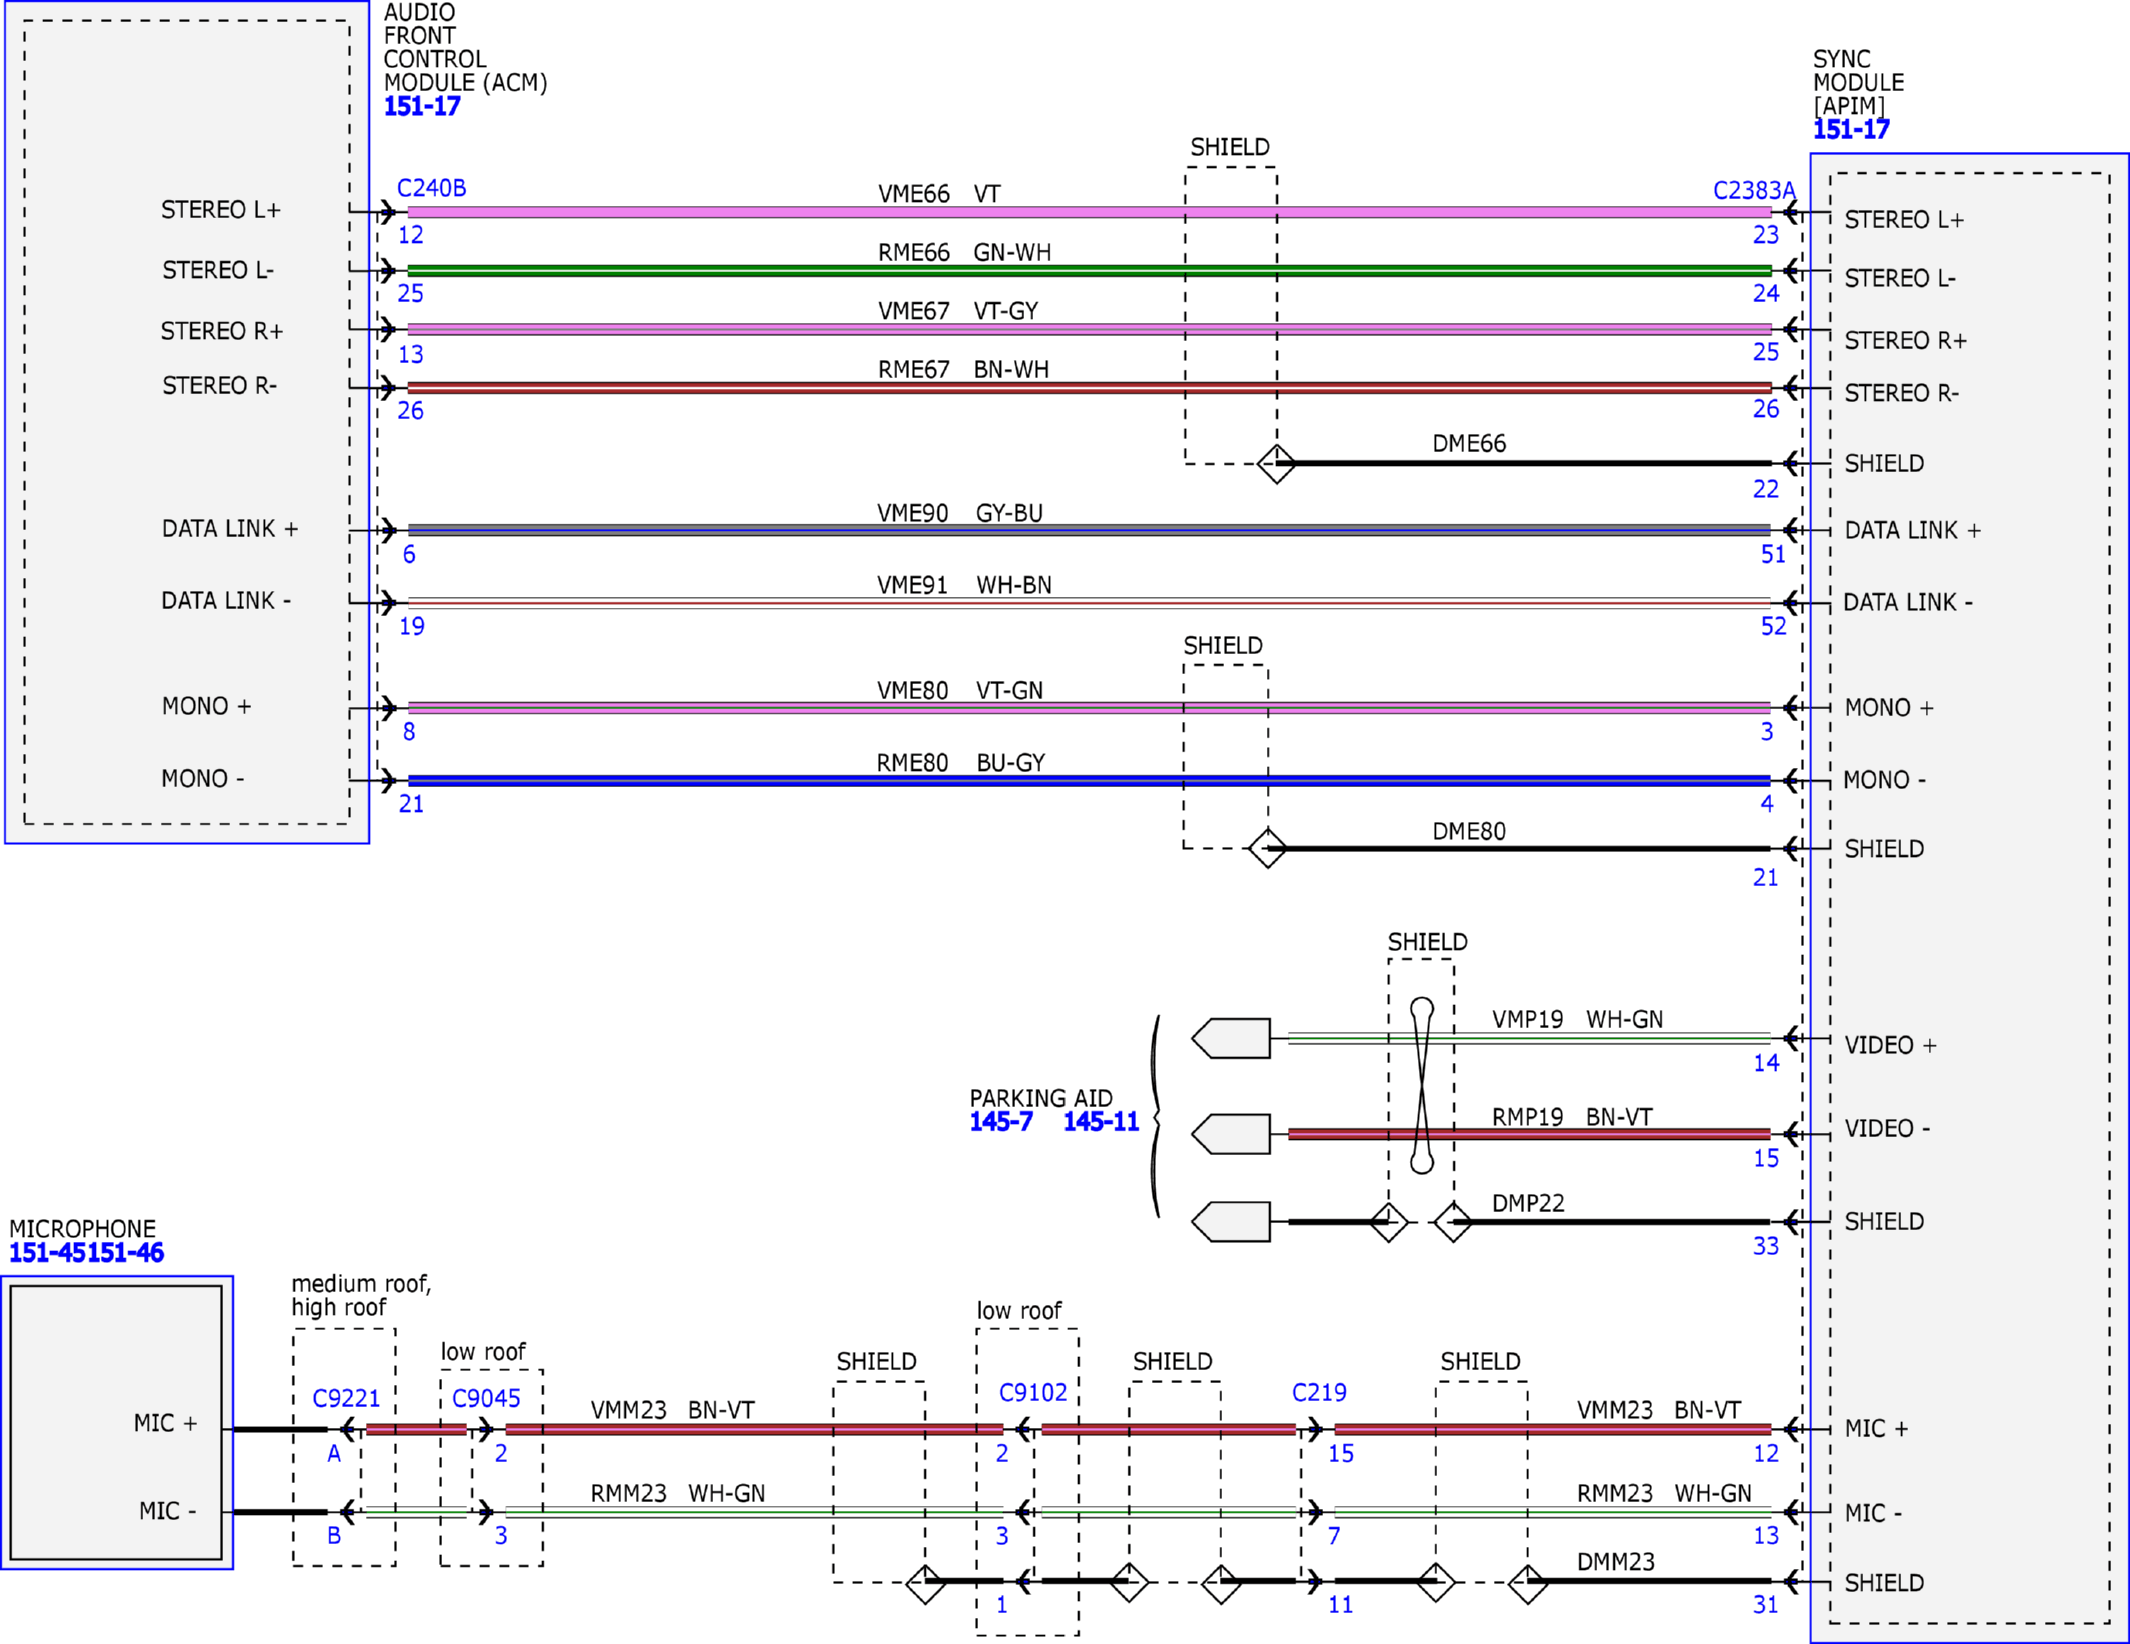Click the VME90 GY-BU wire label
The width and height of the screenshot is (2130, 1644).
(960, 513)
